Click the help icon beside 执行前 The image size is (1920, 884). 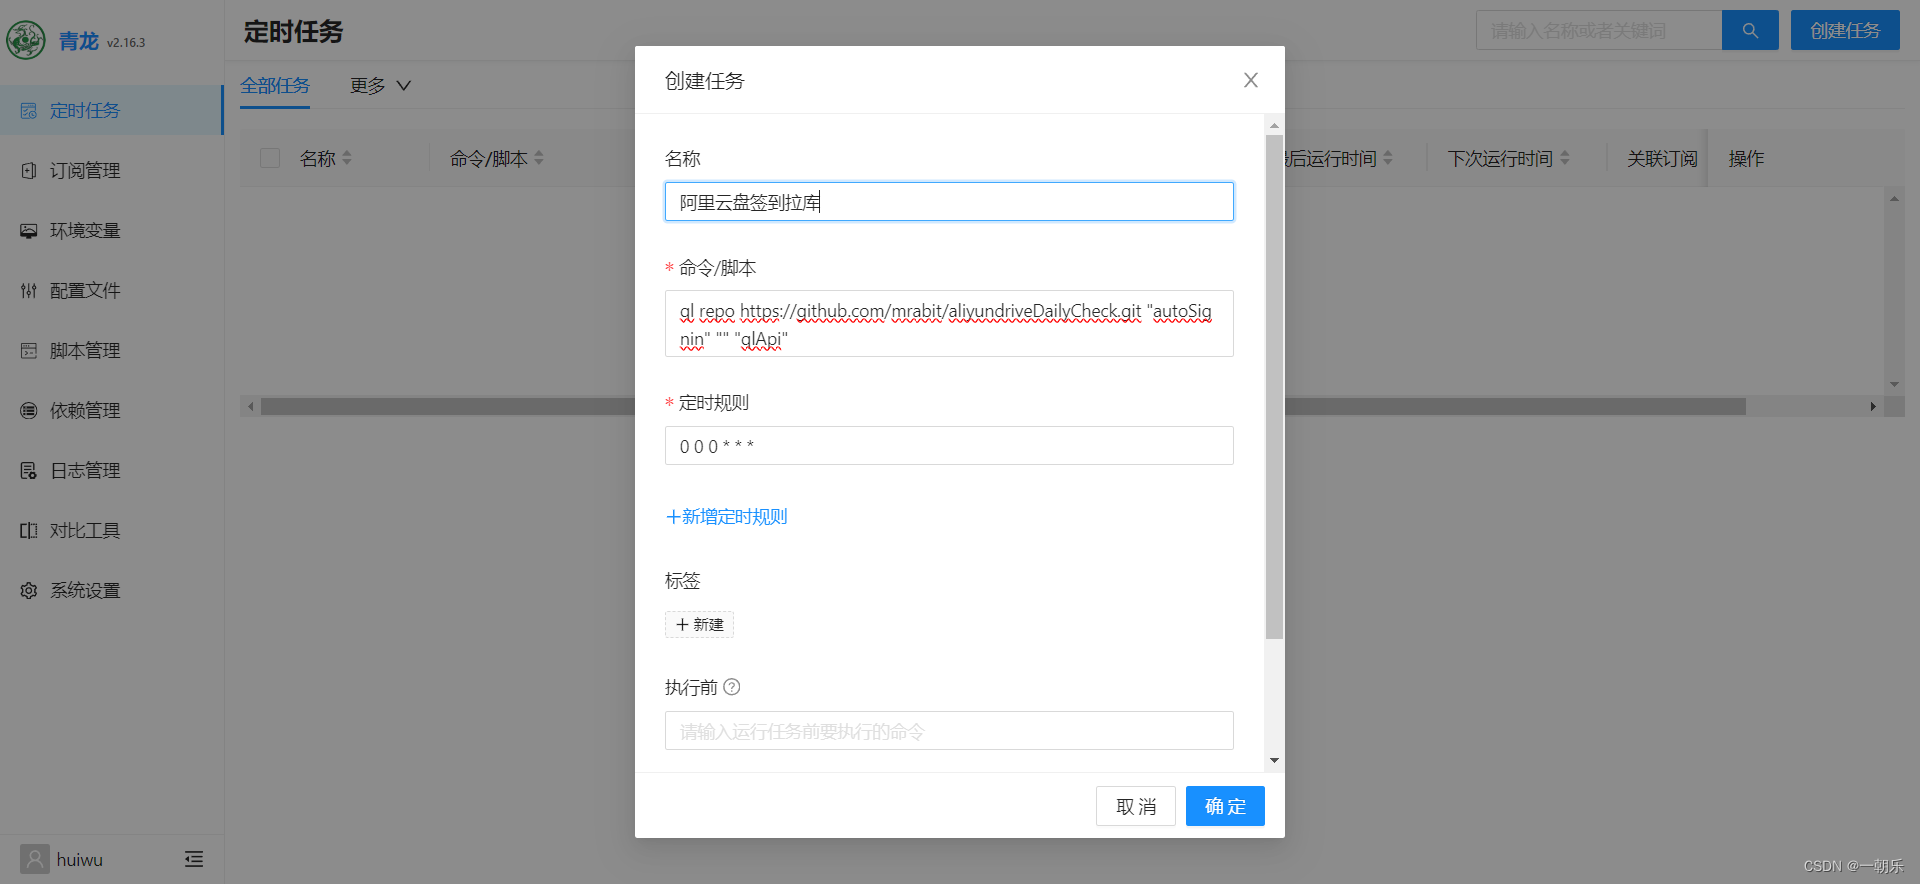[732, 687]
